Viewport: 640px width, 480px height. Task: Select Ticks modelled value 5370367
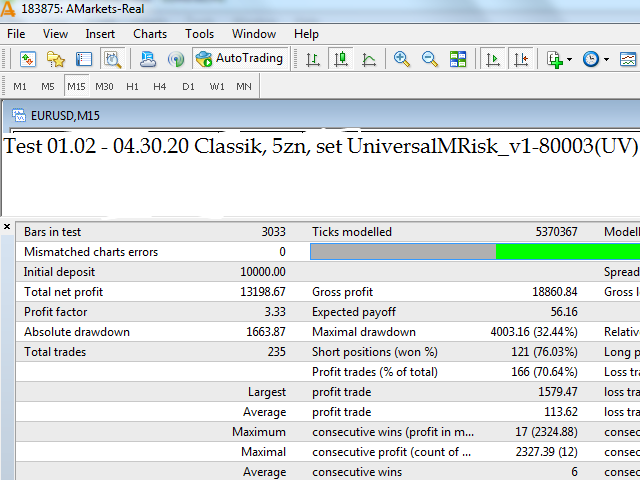[x=556, y=232]
